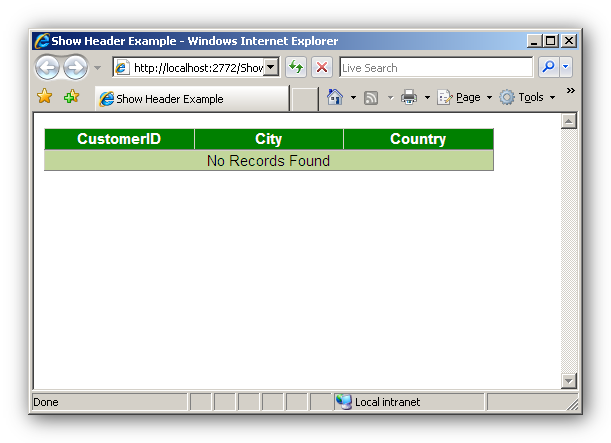Click Add to Favorites icon
Viewport: 611px width, 443px height.
(x=71, y=98)
